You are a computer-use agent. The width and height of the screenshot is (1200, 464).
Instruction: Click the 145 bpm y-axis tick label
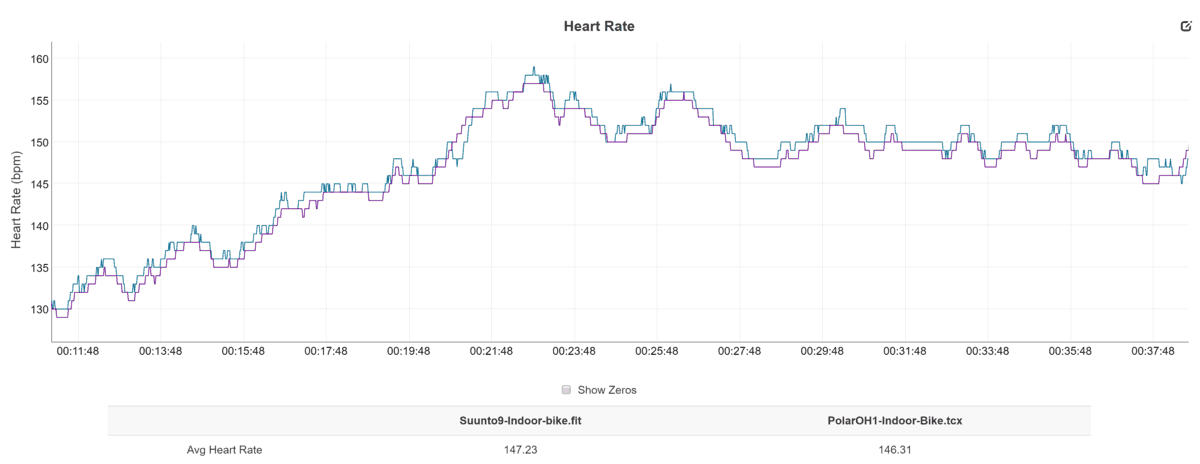(x=40, y=184)
